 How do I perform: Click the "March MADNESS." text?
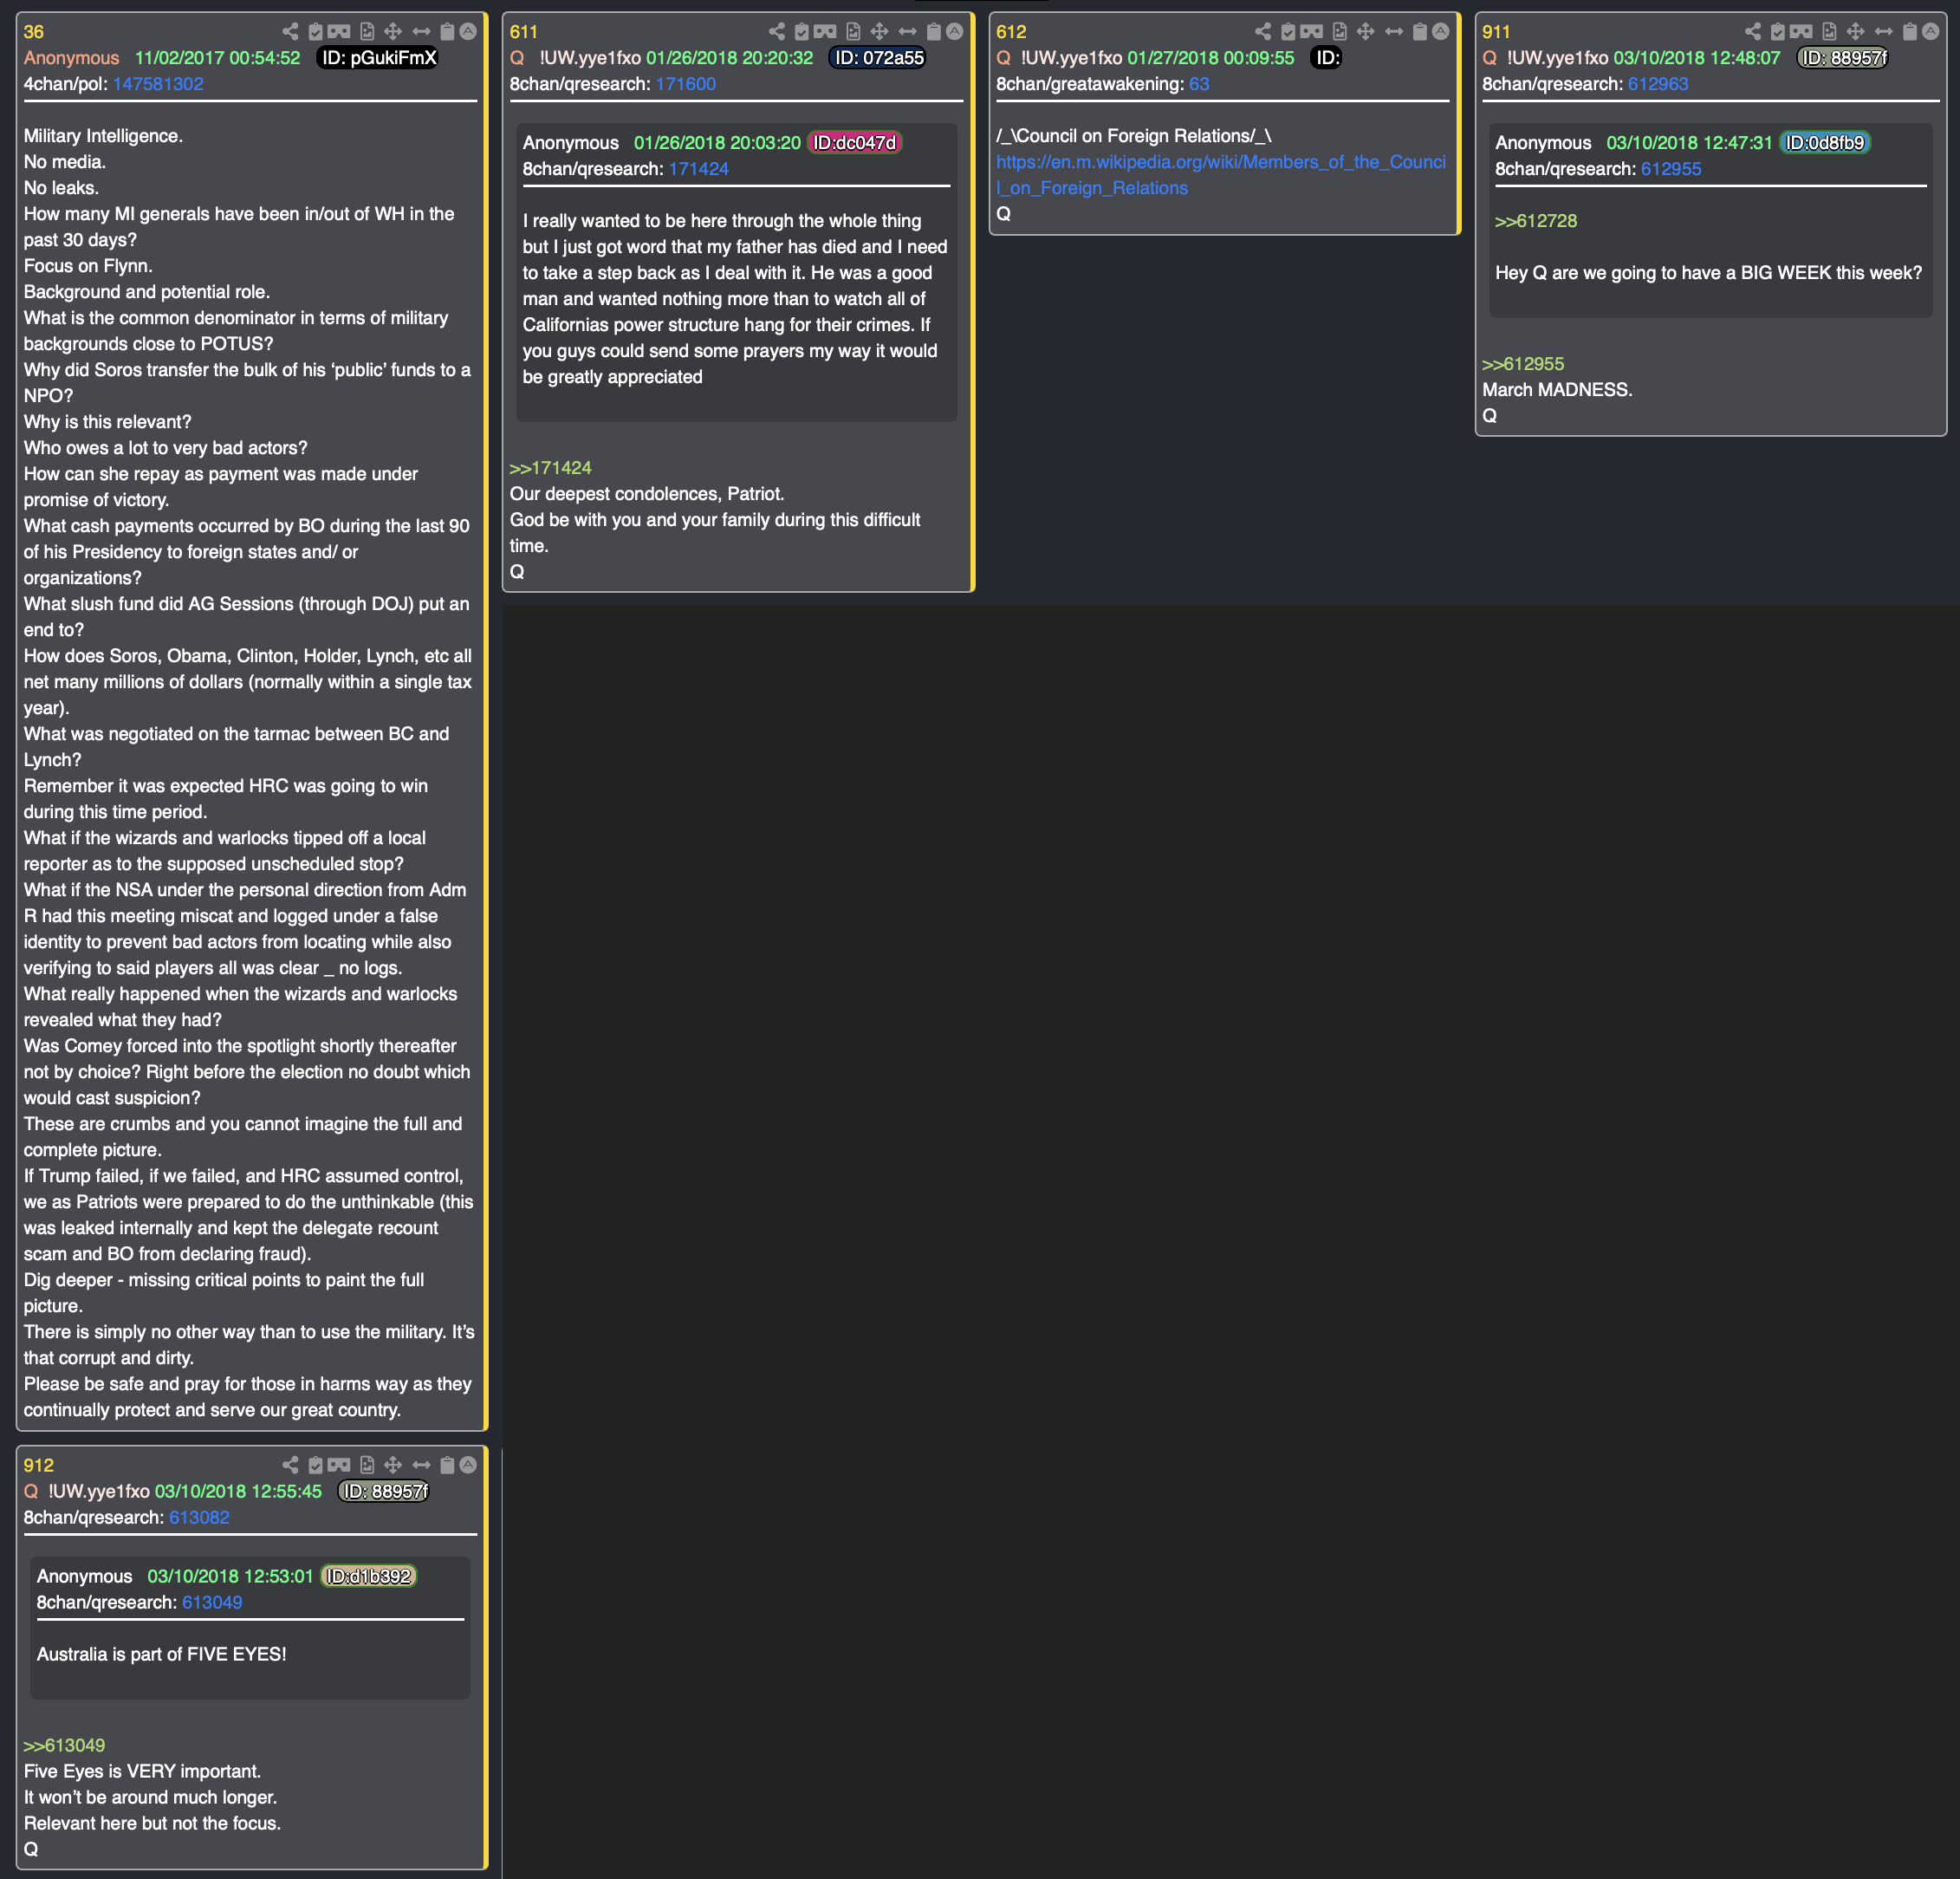(1557, 390)
